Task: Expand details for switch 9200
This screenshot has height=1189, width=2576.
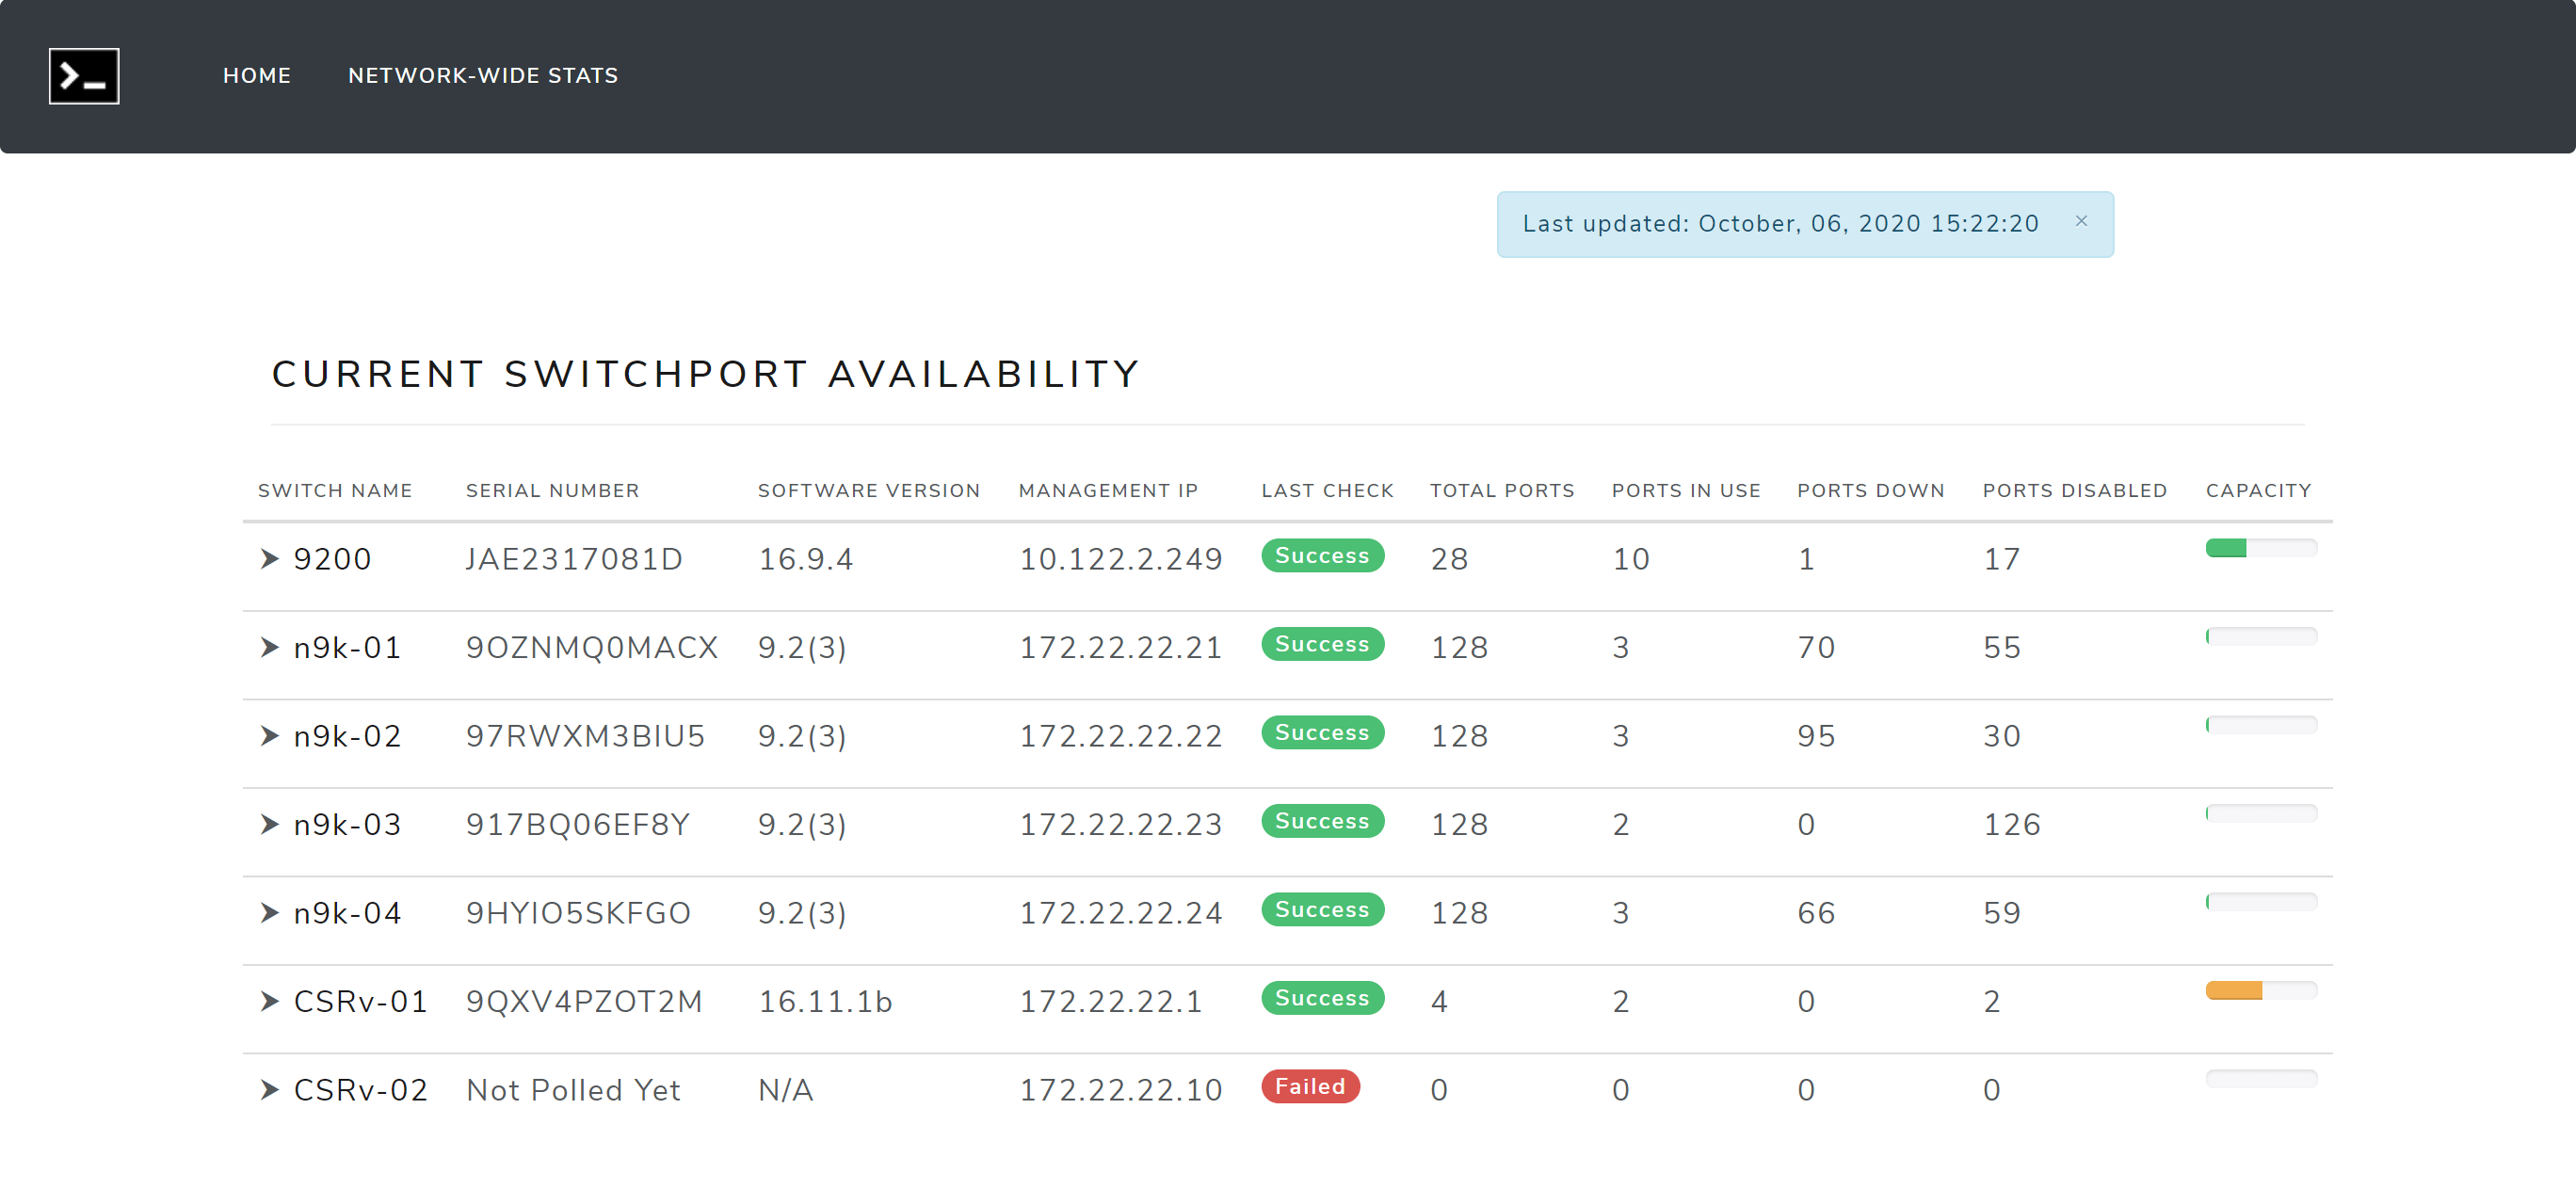Action: coord(268,559)
